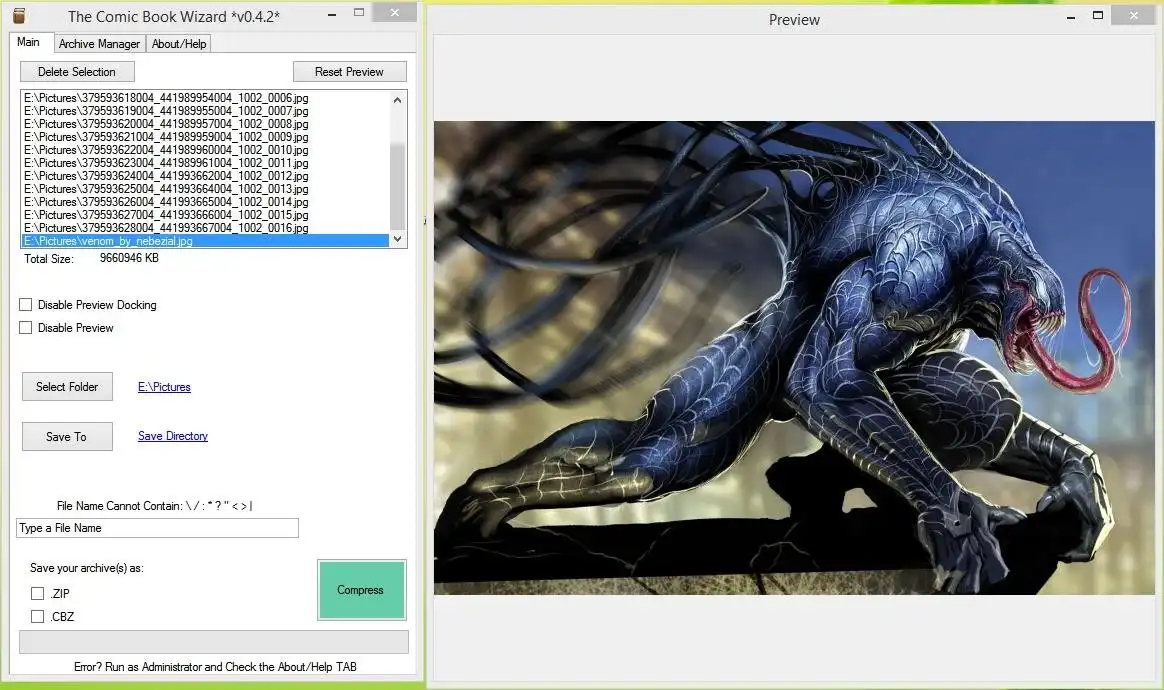This screenshot has height=690, width=1164.
Task: Check the .ZIP archive option
Action: [37, 593]
